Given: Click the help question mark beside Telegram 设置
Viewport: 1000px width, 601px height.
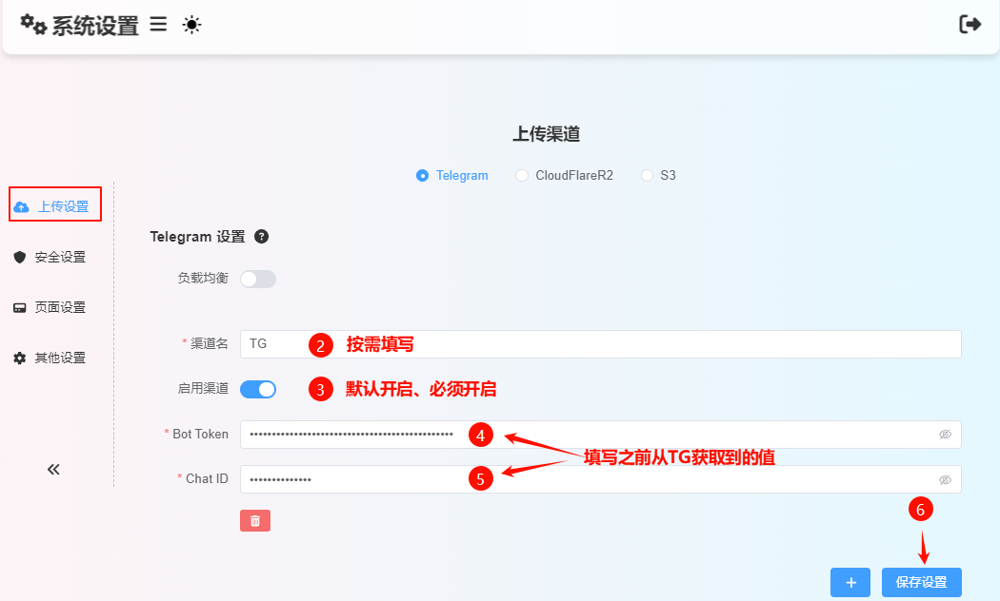Looking at the screenshot, I should tap(261, 237).
